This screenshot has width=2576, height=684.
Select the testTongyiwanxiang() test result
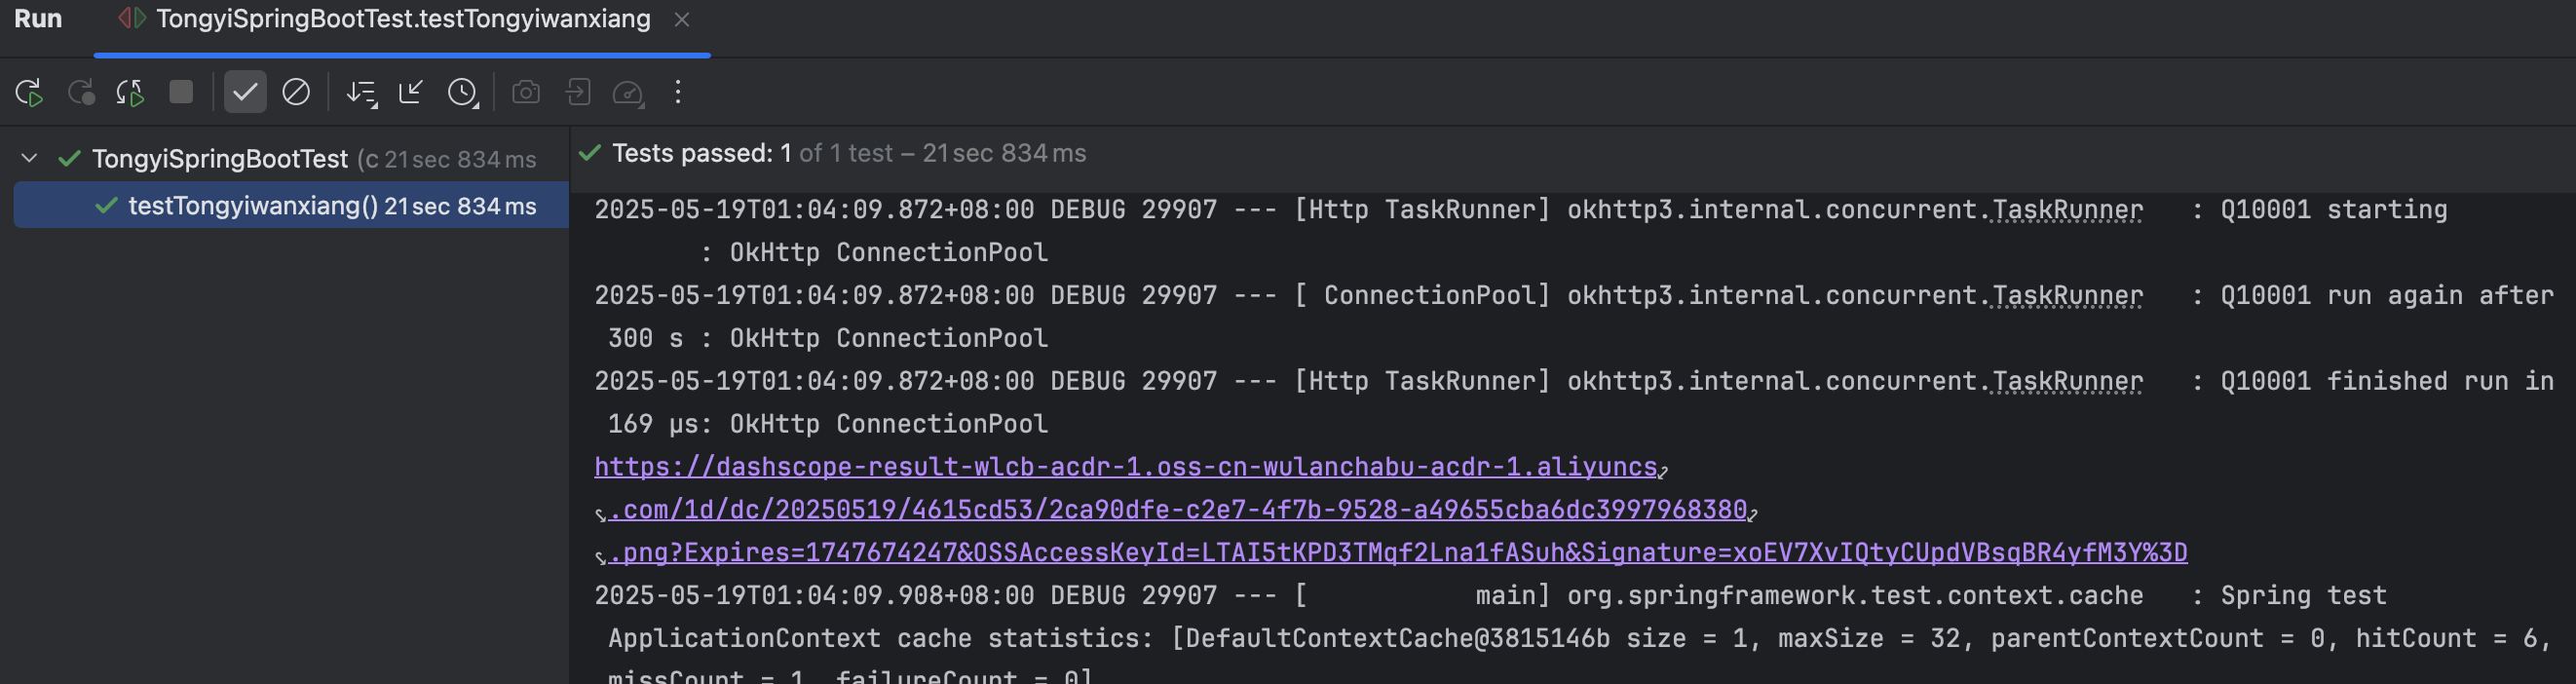291,206
